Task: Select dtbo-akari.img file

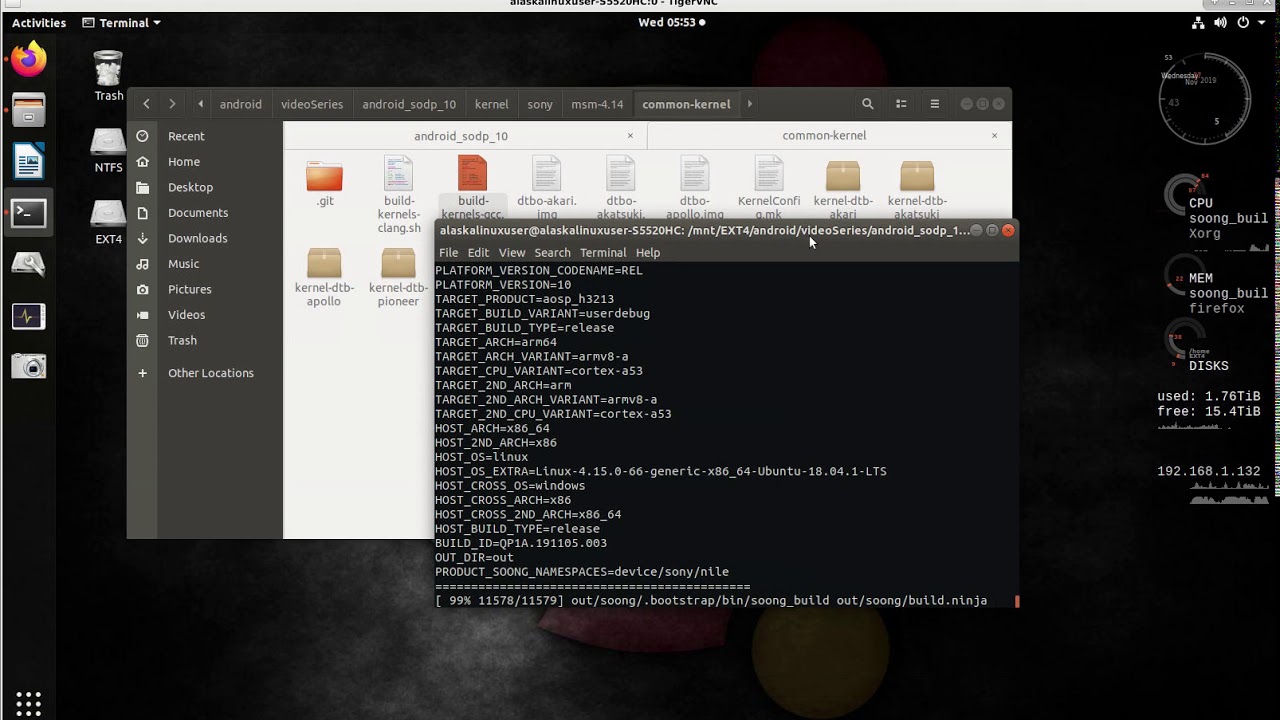Action: 546,189
